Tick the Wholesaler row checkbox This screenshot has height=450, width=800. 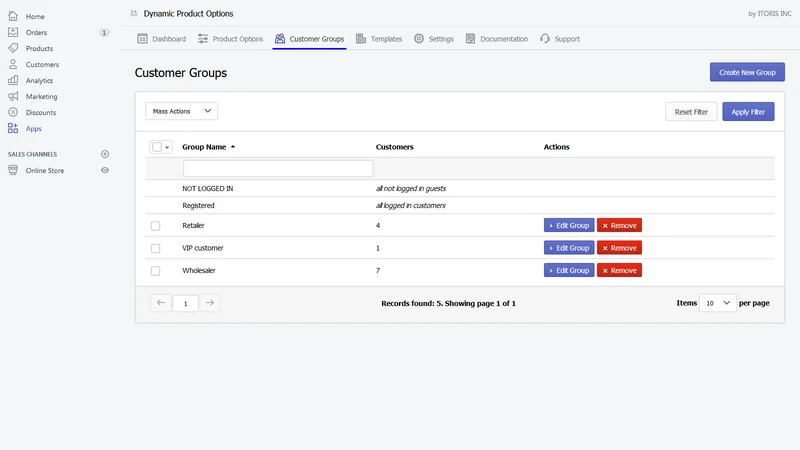pyautogui.click(x=156, y=270)
